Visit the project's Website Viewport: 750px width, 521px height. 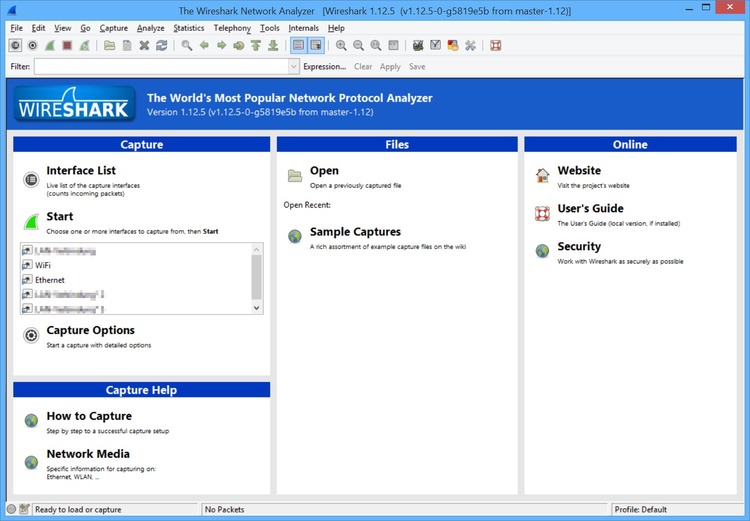click(x=579, y=170)
